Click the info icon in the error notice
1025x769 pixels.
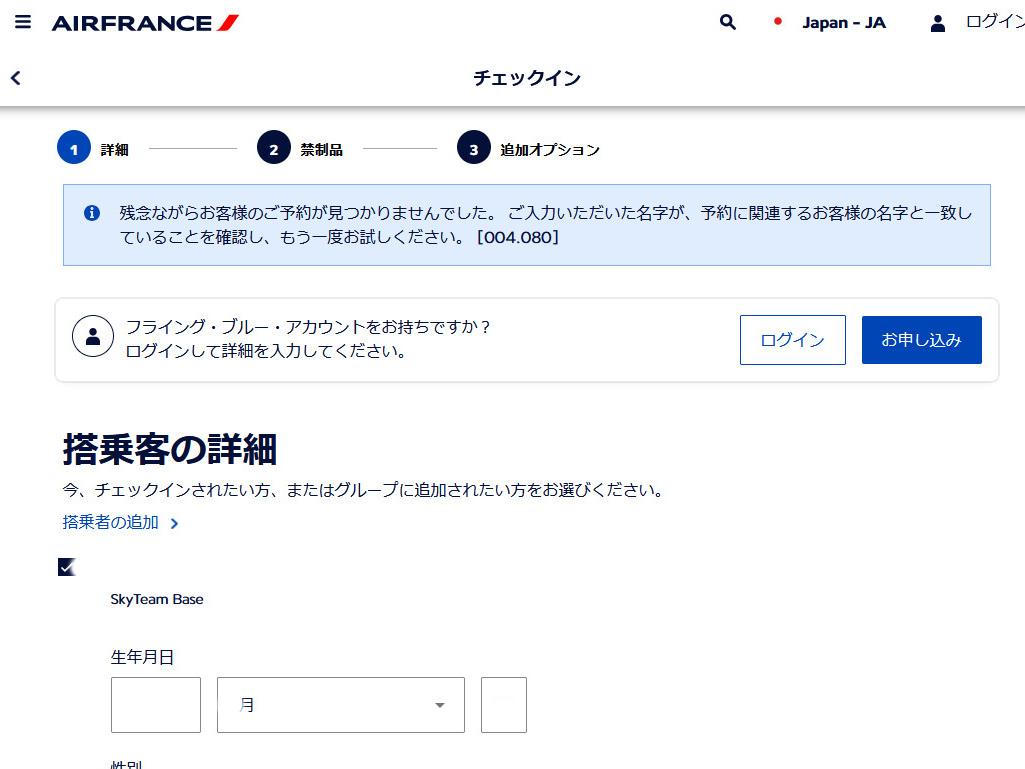(92, 213)
